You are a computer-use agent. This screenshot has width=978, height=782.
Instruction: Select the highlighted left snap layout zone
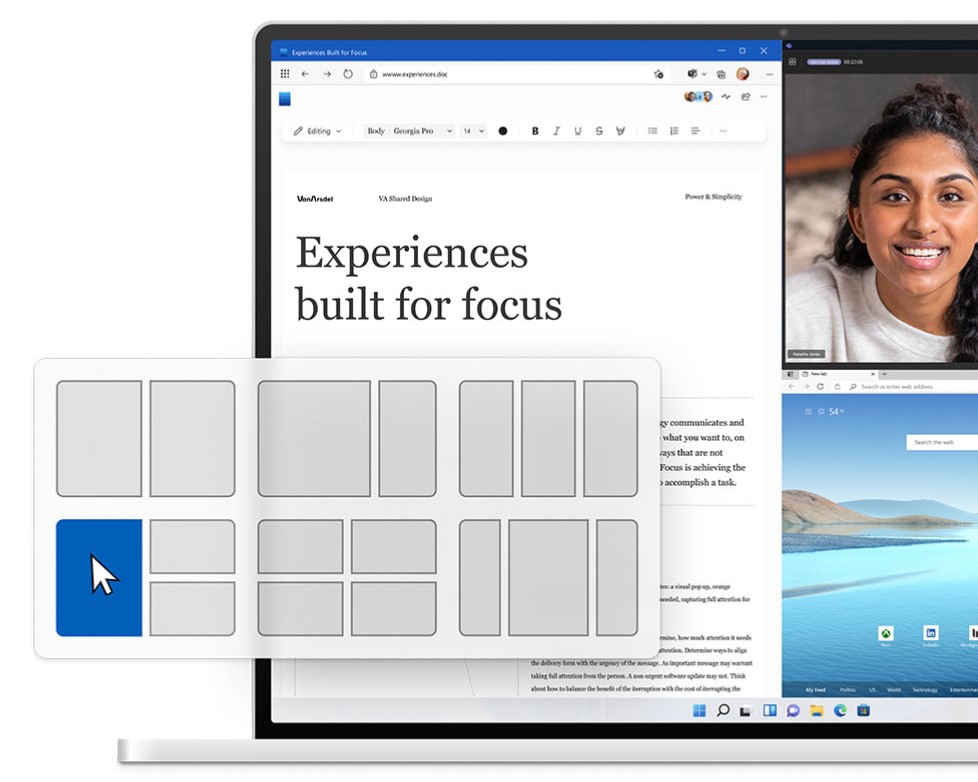[x=97, y=575]
